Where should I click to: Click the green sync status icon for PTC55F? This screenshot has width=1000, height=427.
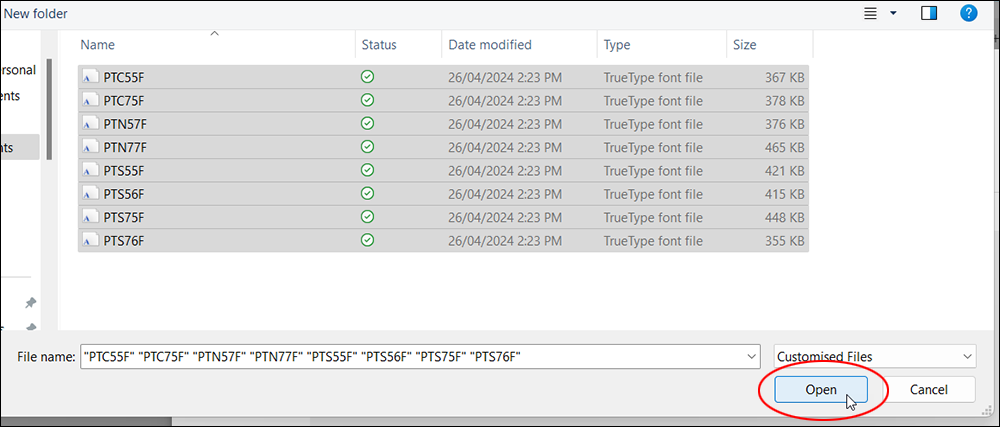tap(367, 77)
